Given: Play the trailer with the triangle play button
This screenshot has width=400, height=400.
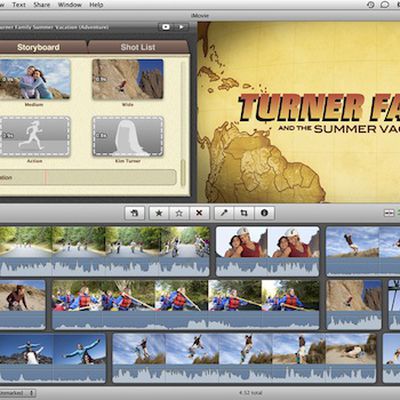Looking at the screenshot, I should pyautogui.click(x=181, y=27).
